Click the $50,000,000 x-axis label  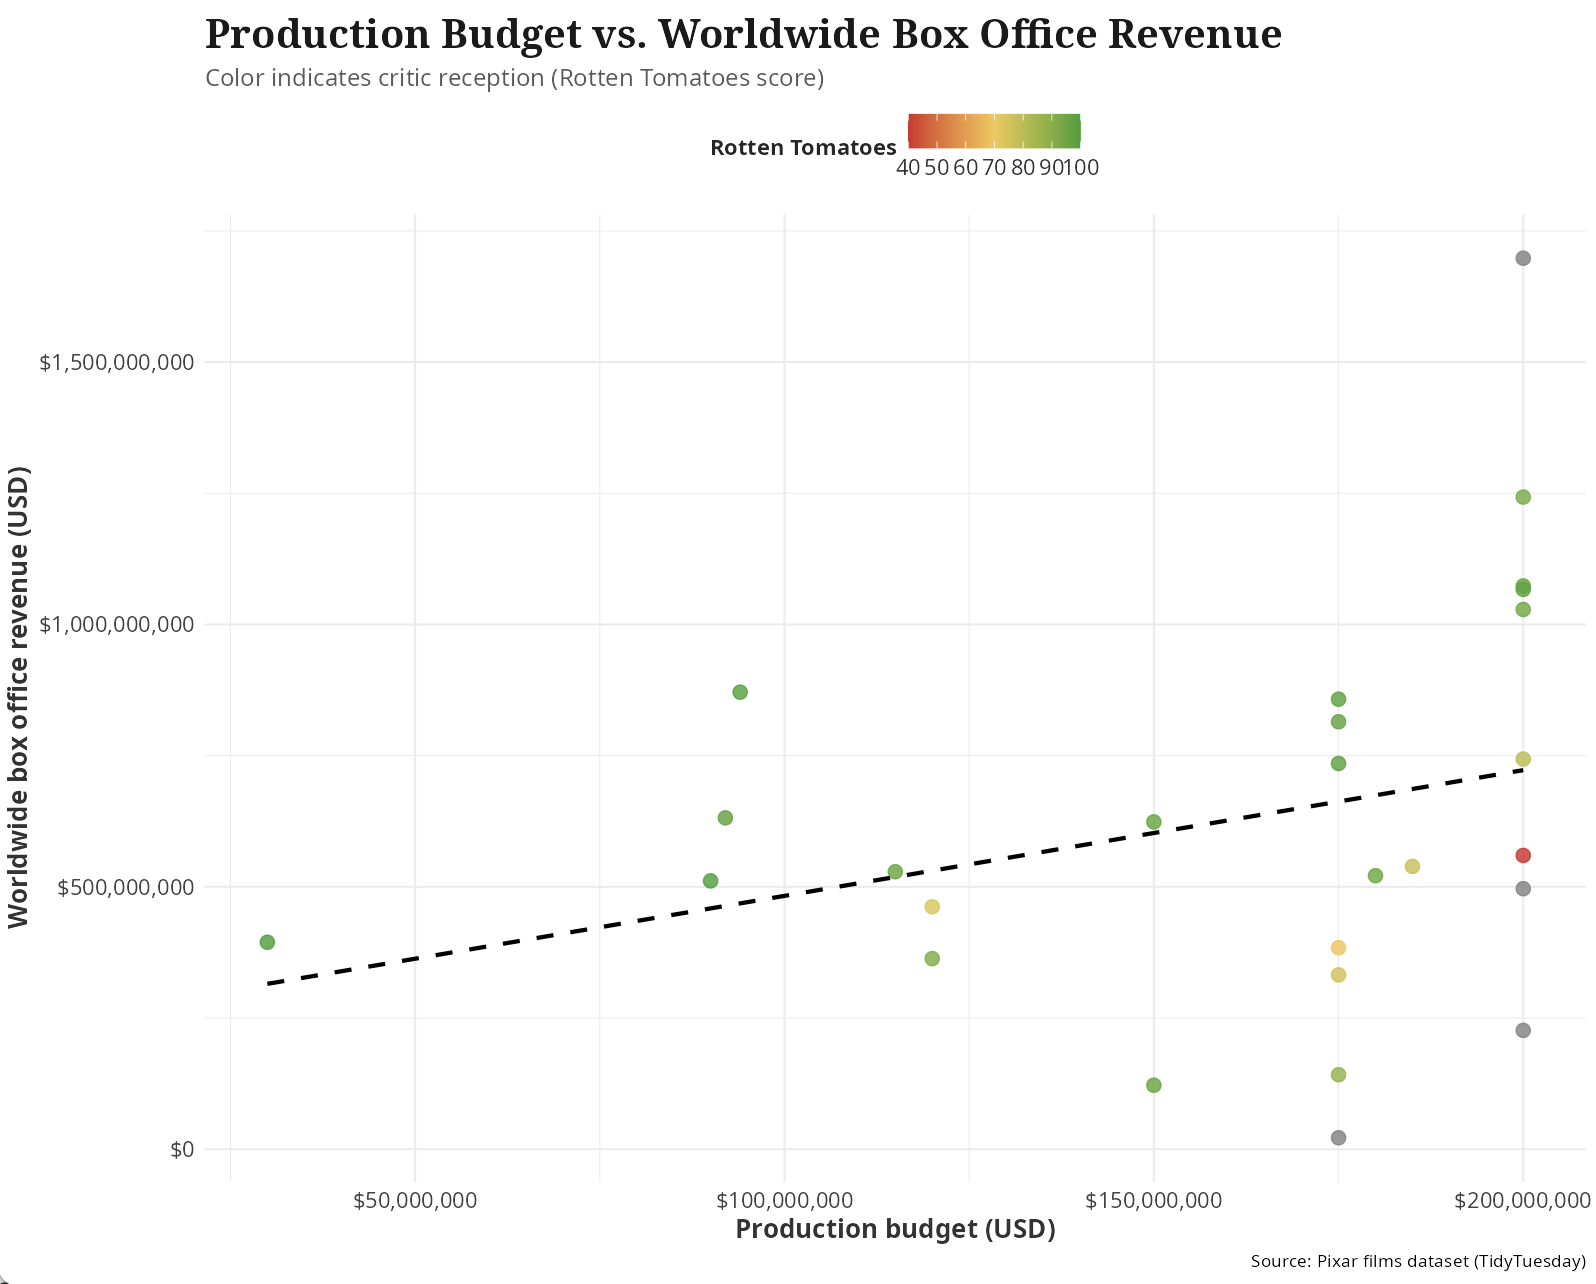click(415, 1199)
